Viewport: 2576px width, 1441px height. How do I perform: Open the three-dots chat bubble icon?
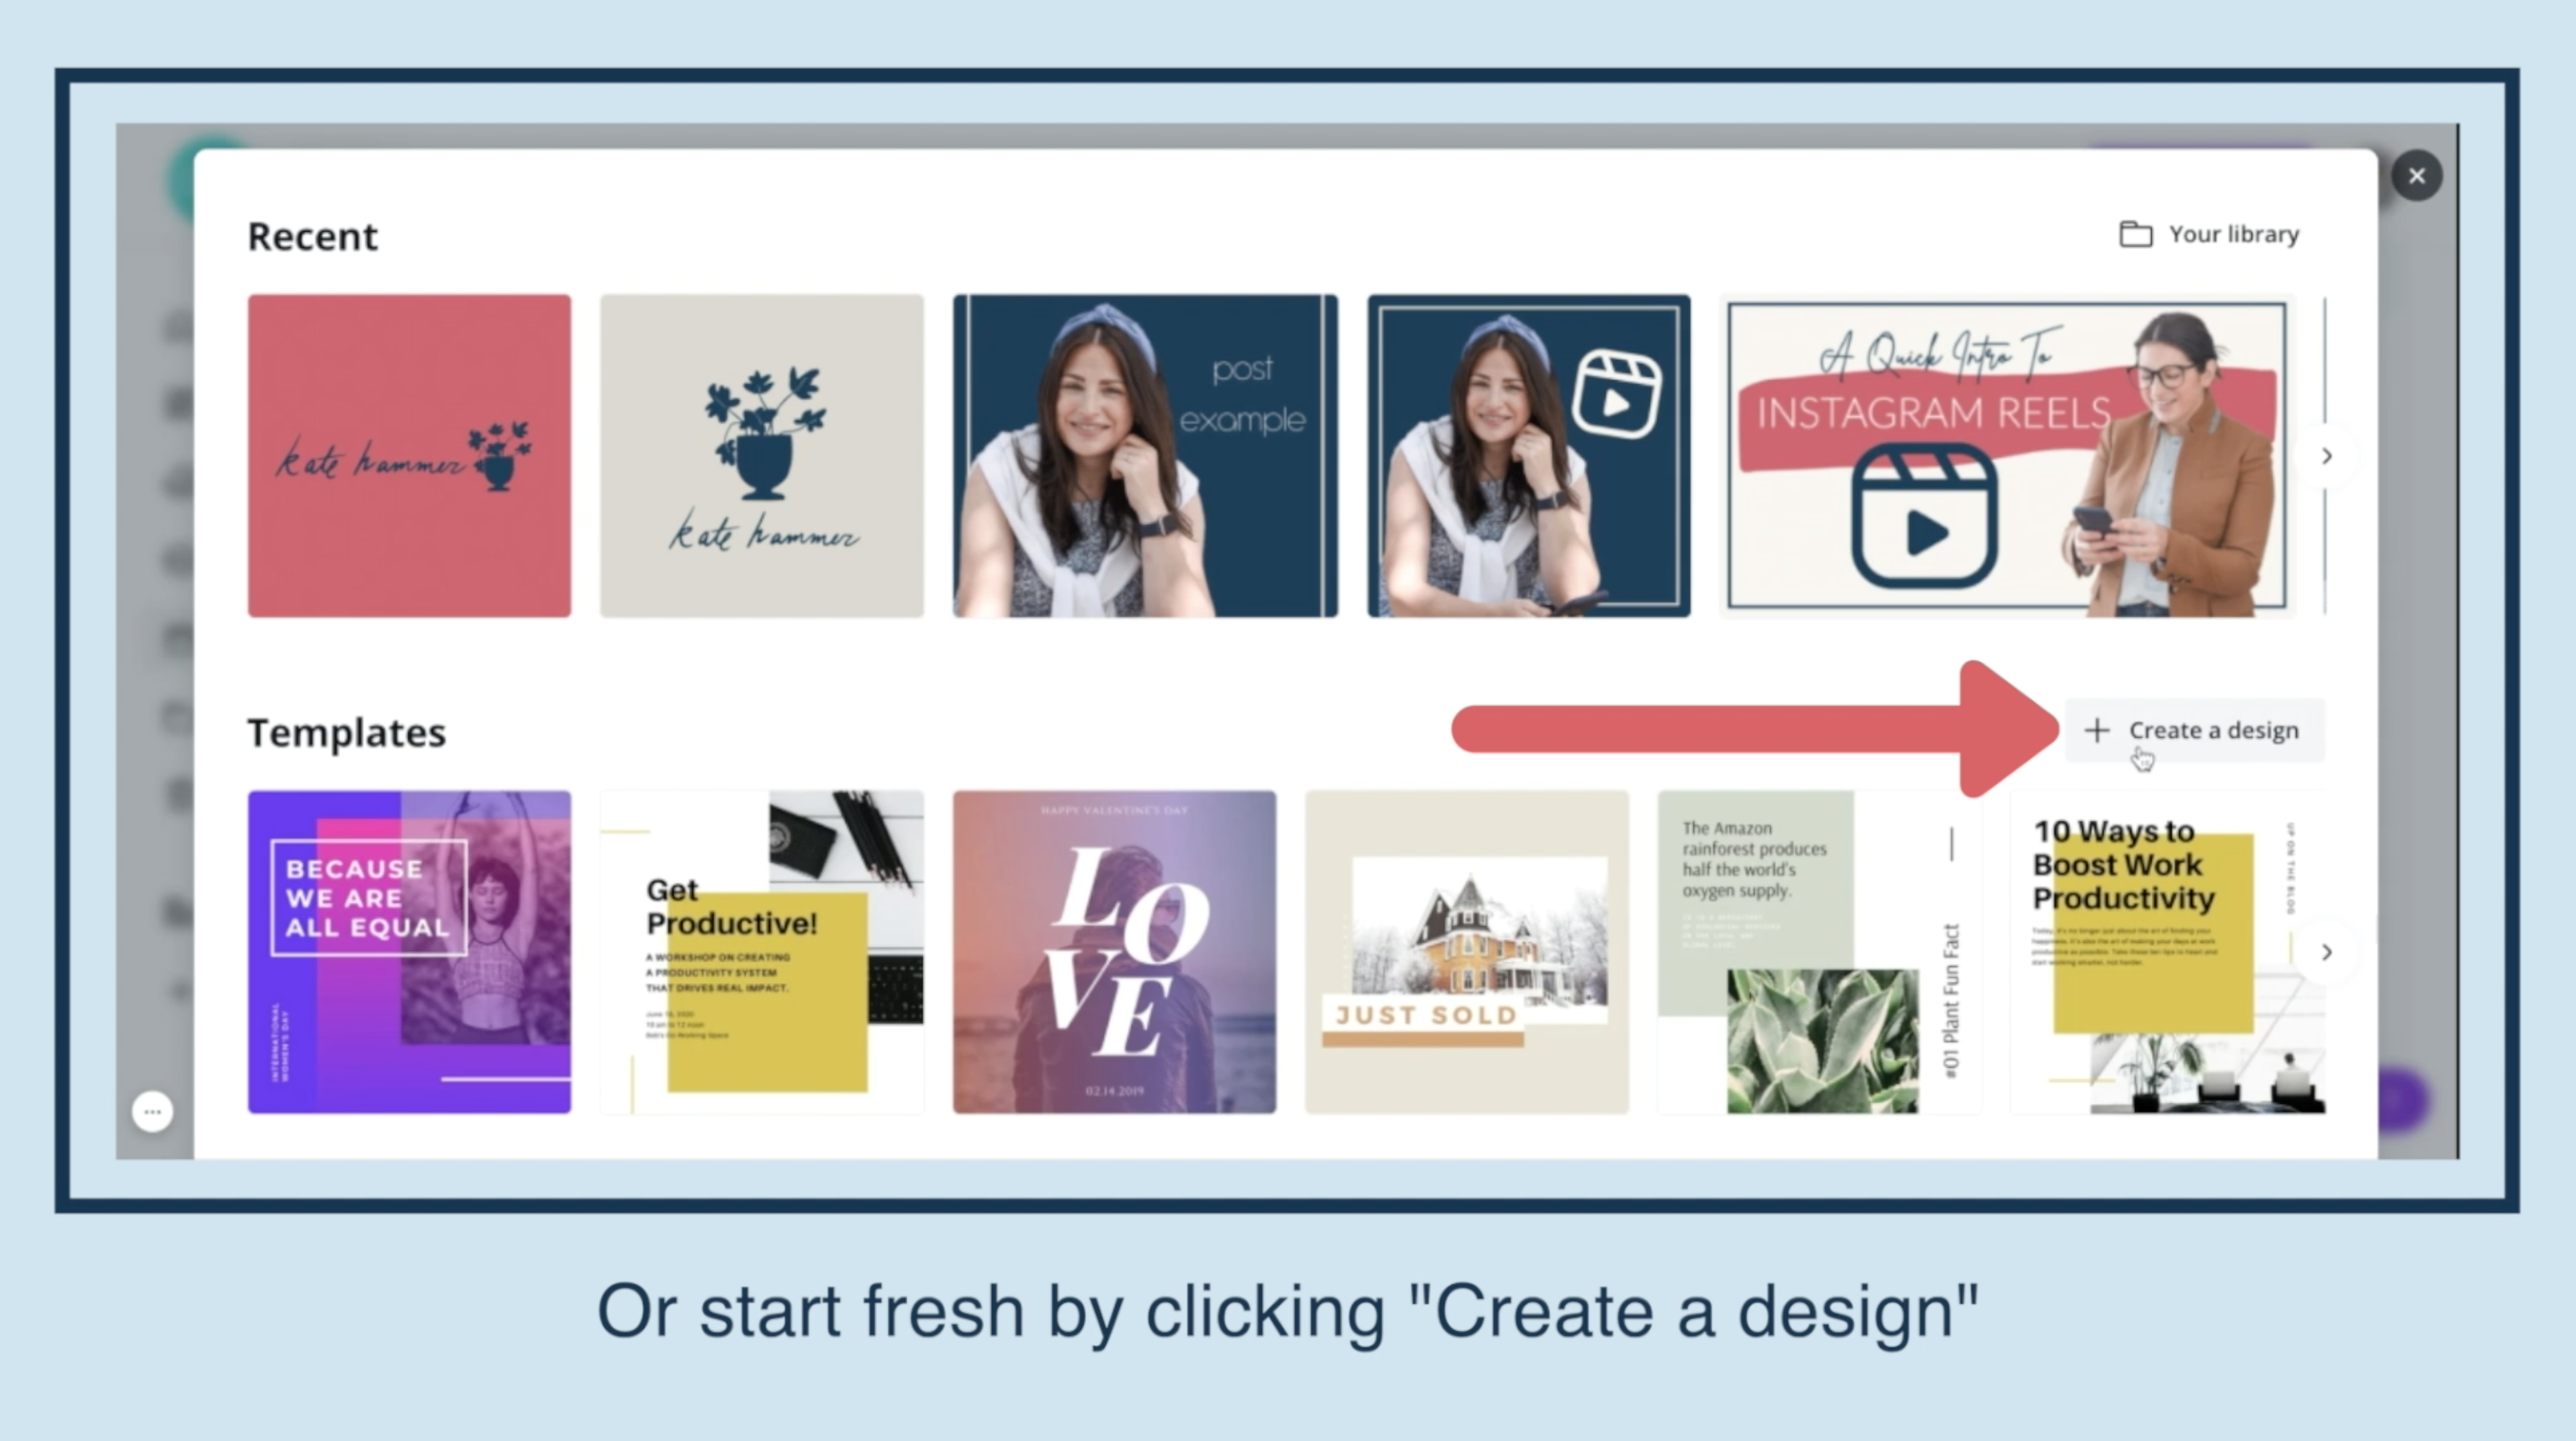click(x=152, y=1111)
